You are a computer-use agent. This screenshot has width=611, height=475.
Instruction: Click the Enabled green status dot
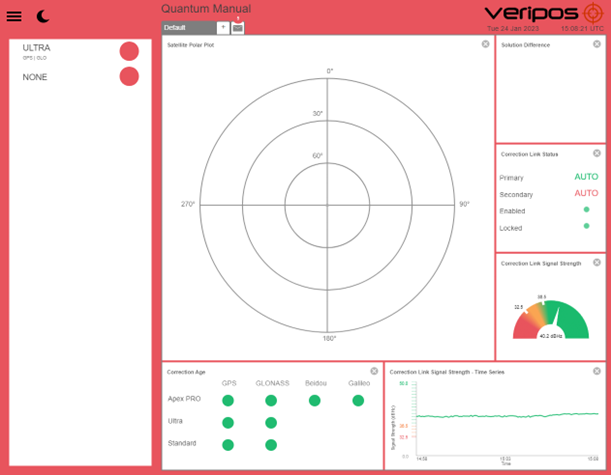click(586, 210)
